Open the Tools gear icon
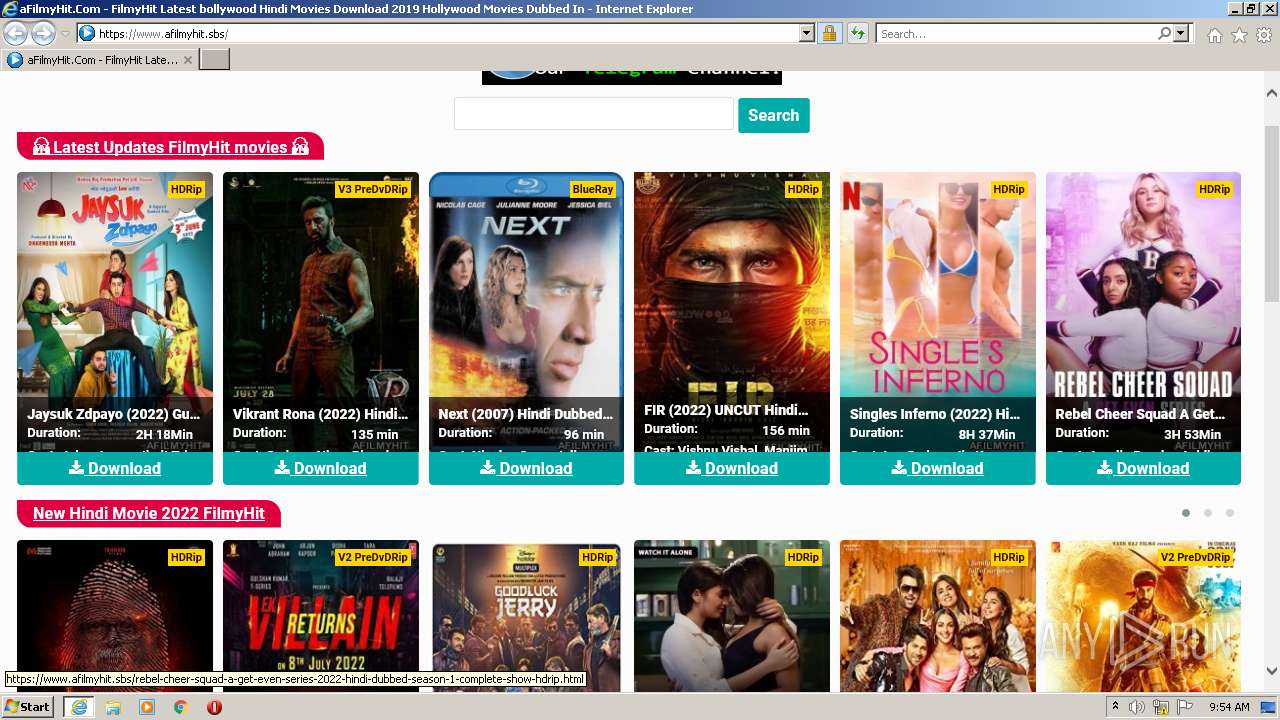This screenshot has height=720, width=1280. coord(1264,35)
